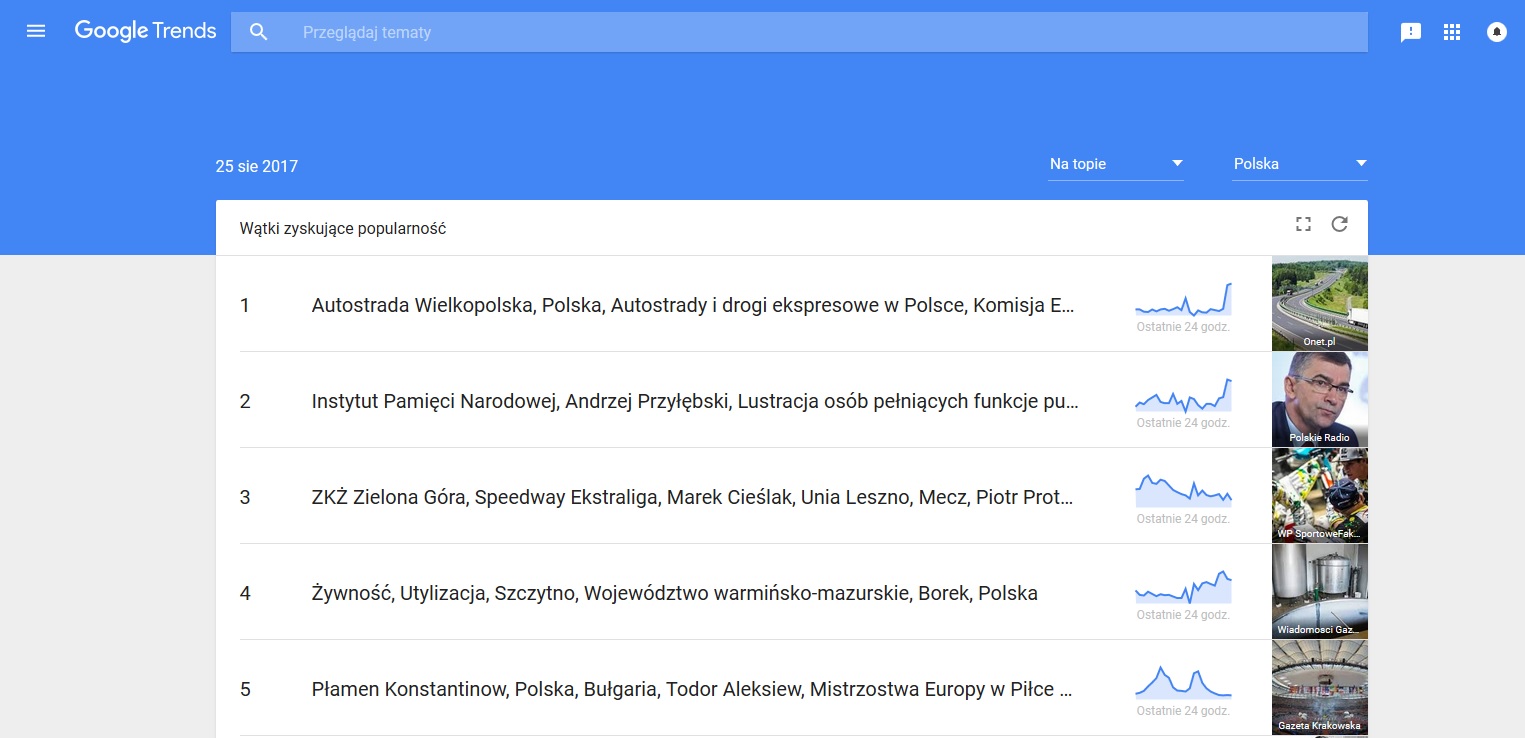
Task: Open the Polska country dropdown
Action: [x=1300, y=164]
